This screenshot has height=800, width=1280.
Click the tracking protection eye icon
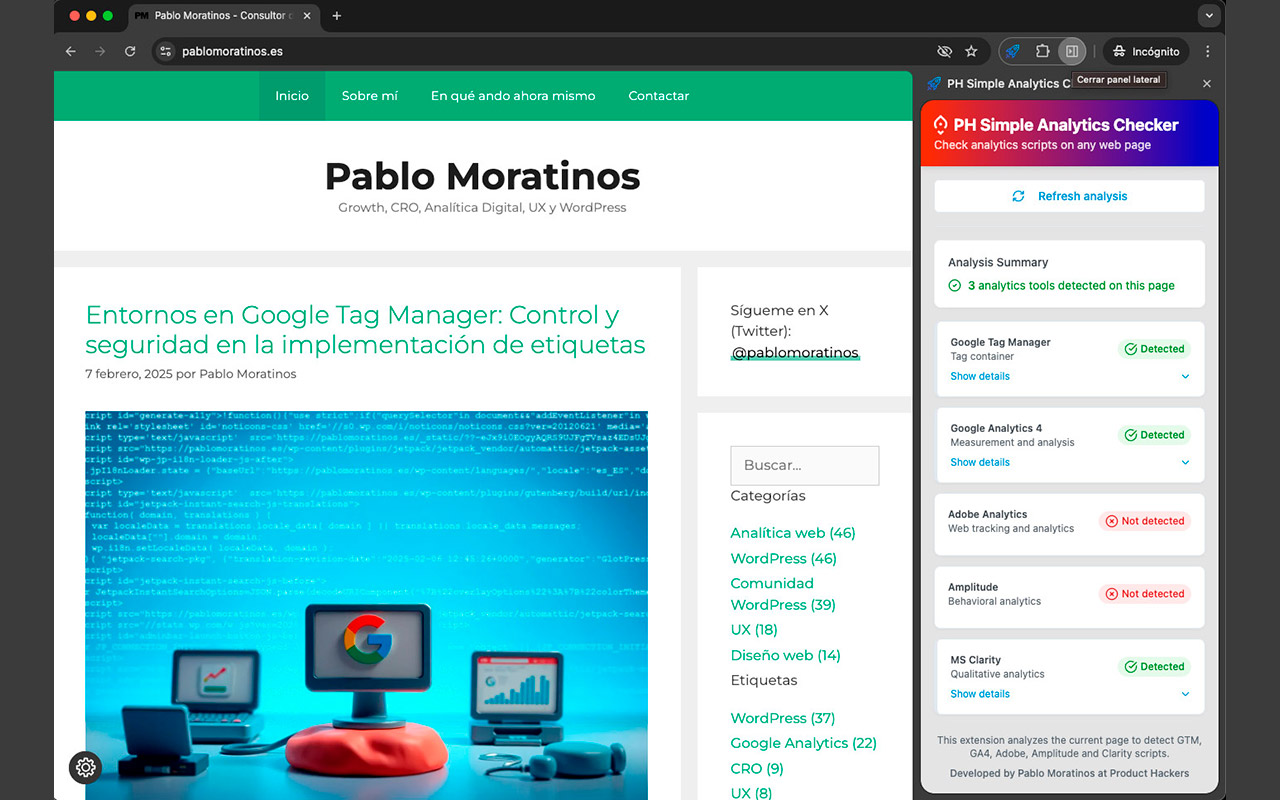point(943,51)
